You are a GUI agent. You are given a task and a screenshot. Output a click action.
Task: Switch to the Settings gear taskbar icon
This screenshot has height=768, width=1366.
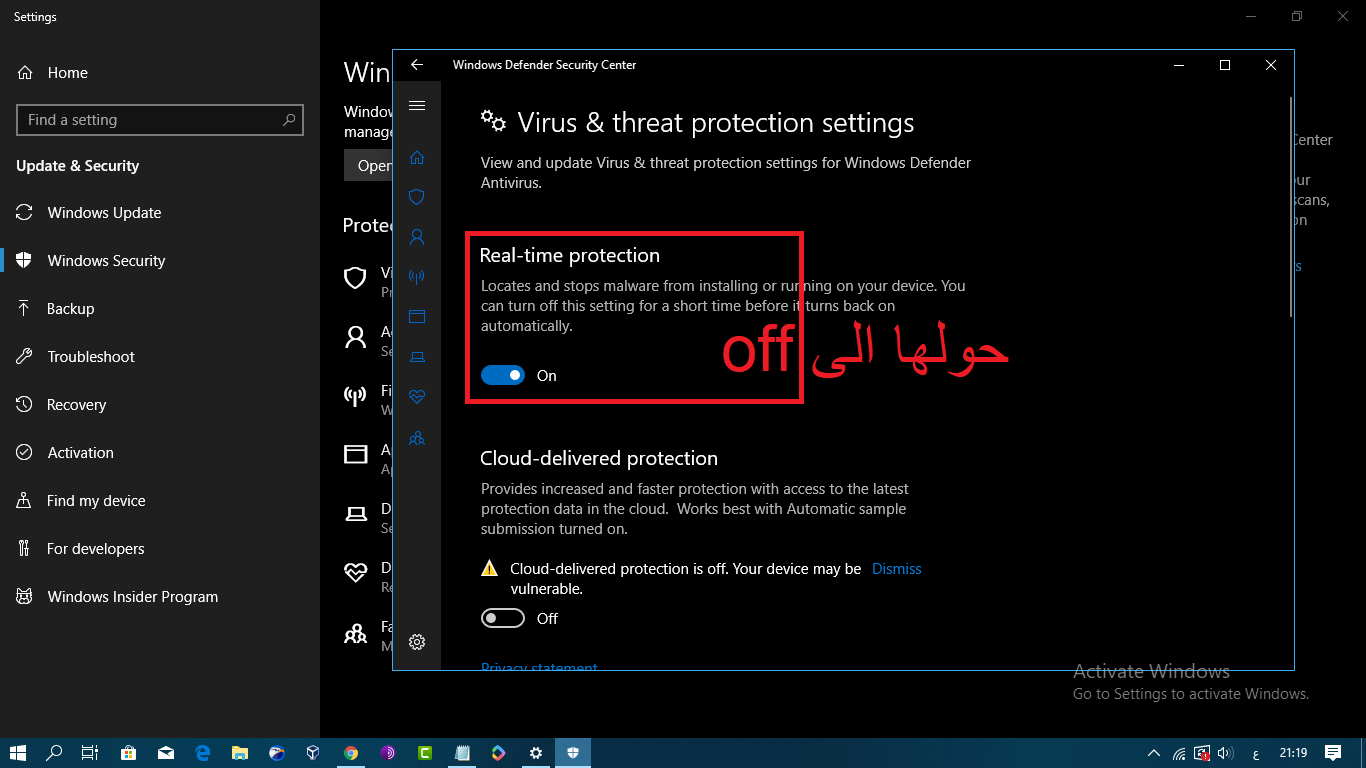[535, 753]
